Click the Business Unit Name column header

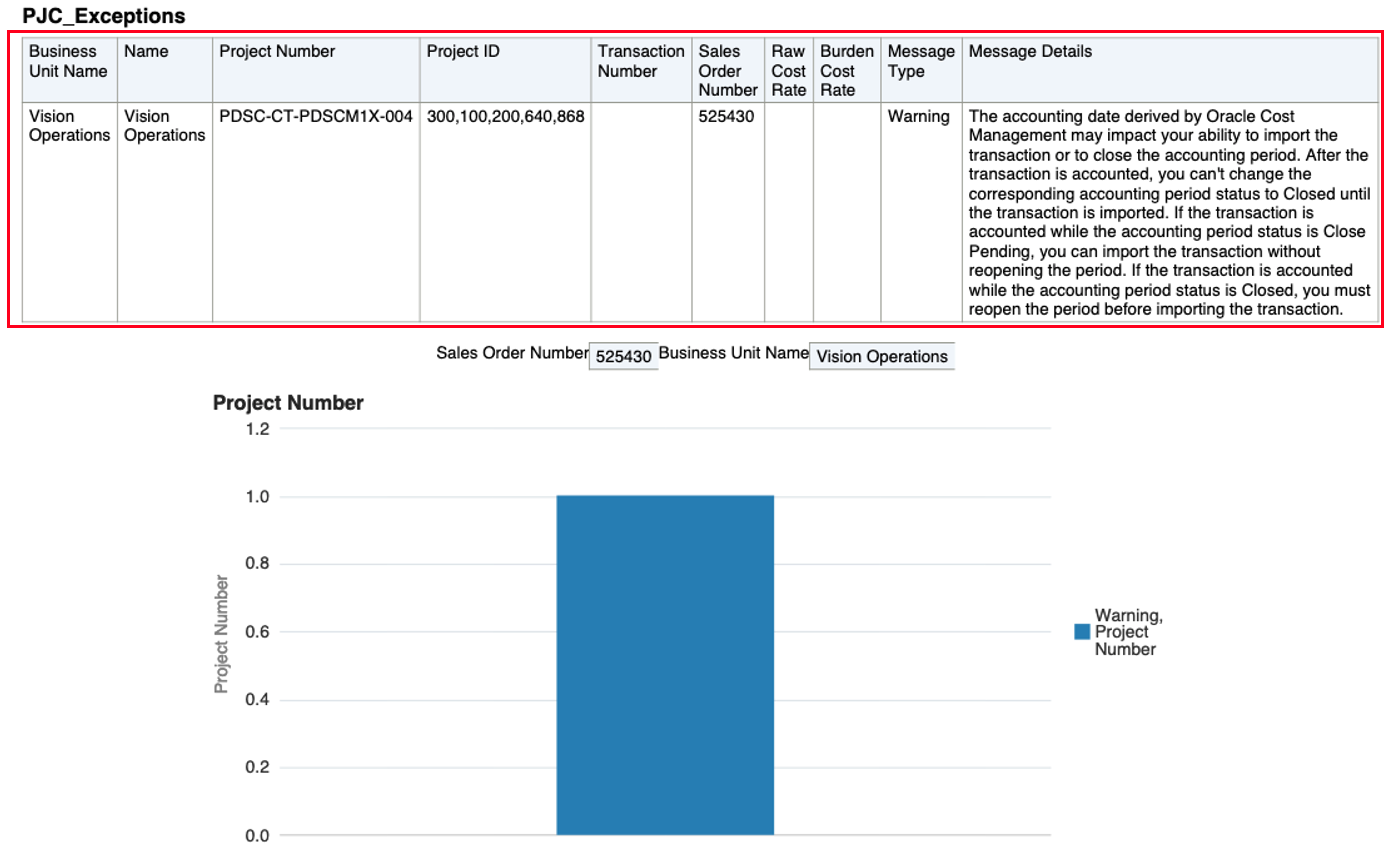click(69, 69)
